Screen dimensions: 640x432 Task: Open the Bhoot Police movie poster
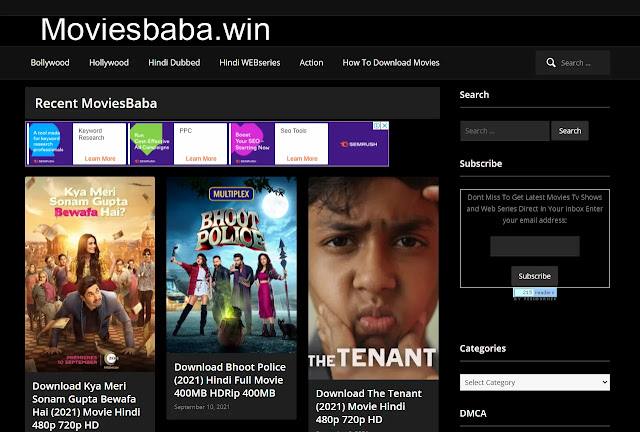[231, 265]
